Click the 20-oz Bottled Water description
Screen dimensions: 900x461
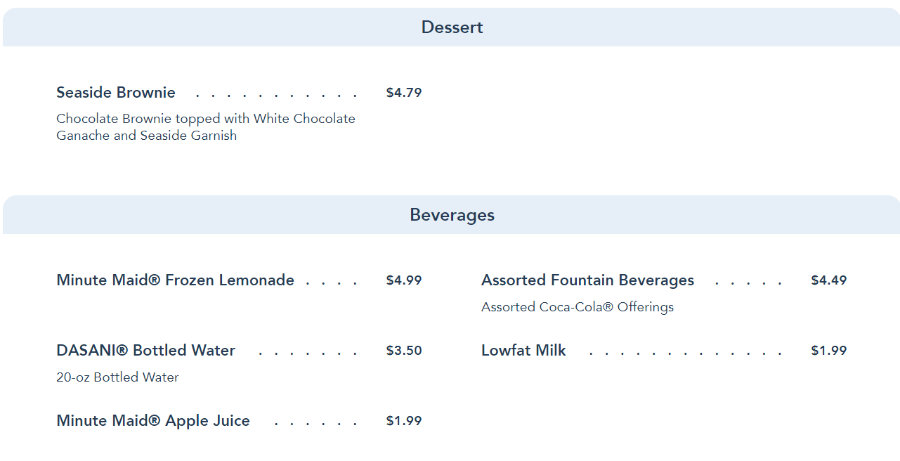pos(117,377)
